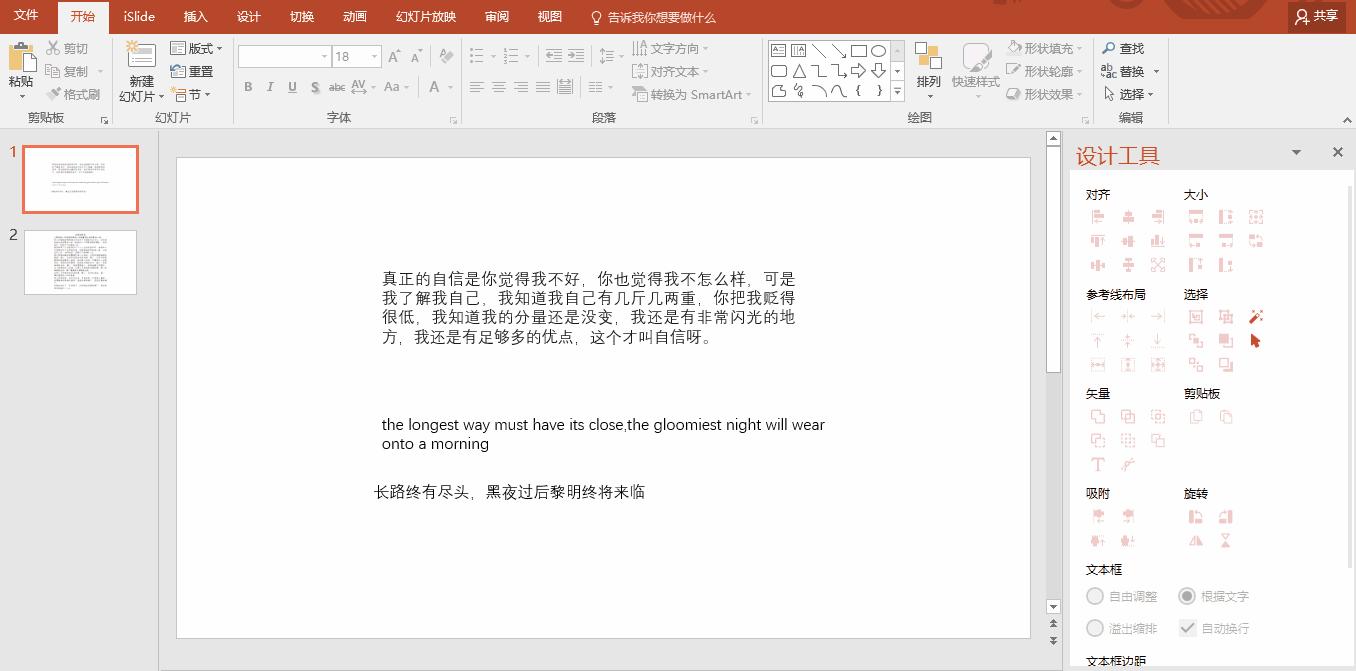Toggle underline formatting
This screenshot has height=671, width=1356.
click(x=292, y=87)
